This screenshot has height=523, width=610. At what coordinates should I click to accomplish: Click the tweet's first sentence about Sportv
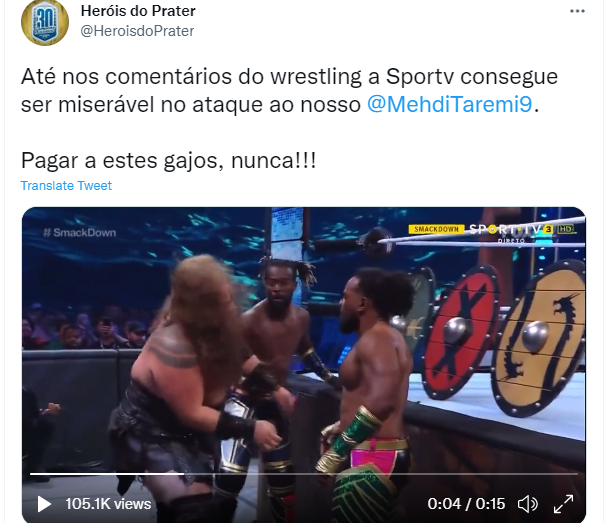(289, 90)
